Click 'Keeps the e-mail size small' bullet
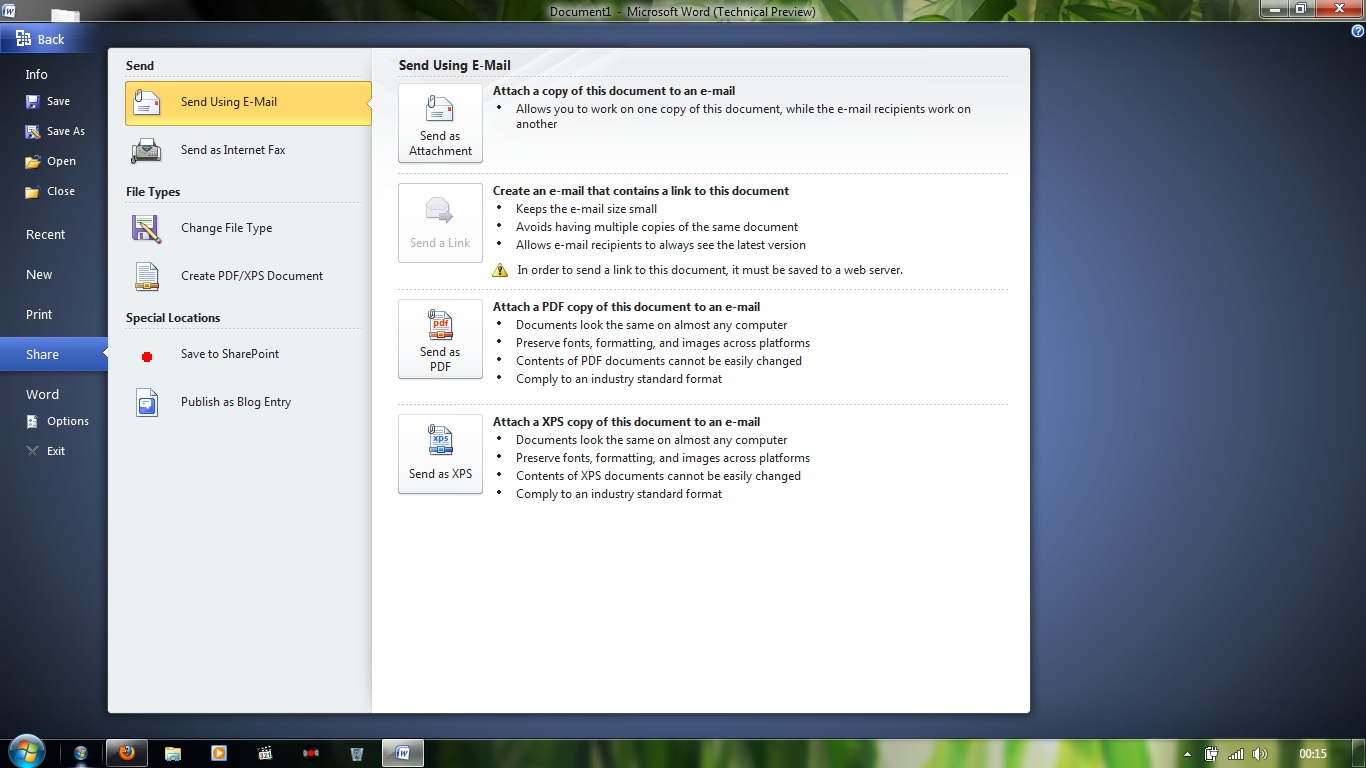This screenshot has width=1366, height=768. point(586,209)
